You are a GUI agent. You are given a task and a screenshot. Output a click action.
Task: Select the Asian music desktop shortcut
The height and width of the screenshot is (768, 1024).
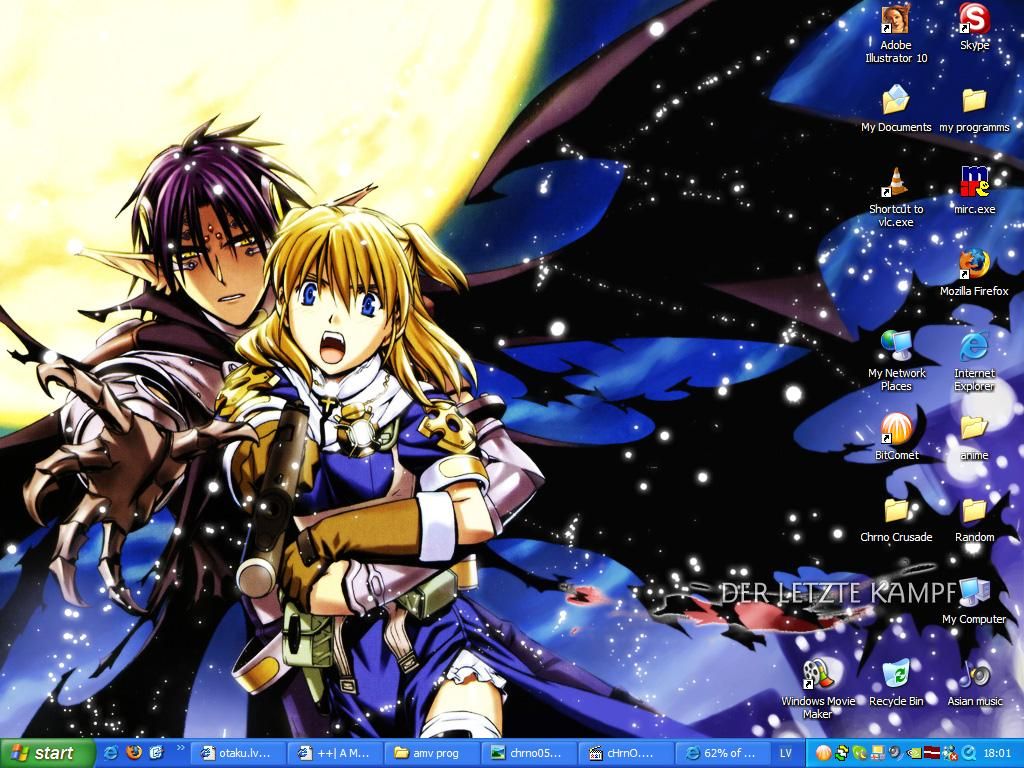pos(974,683)
